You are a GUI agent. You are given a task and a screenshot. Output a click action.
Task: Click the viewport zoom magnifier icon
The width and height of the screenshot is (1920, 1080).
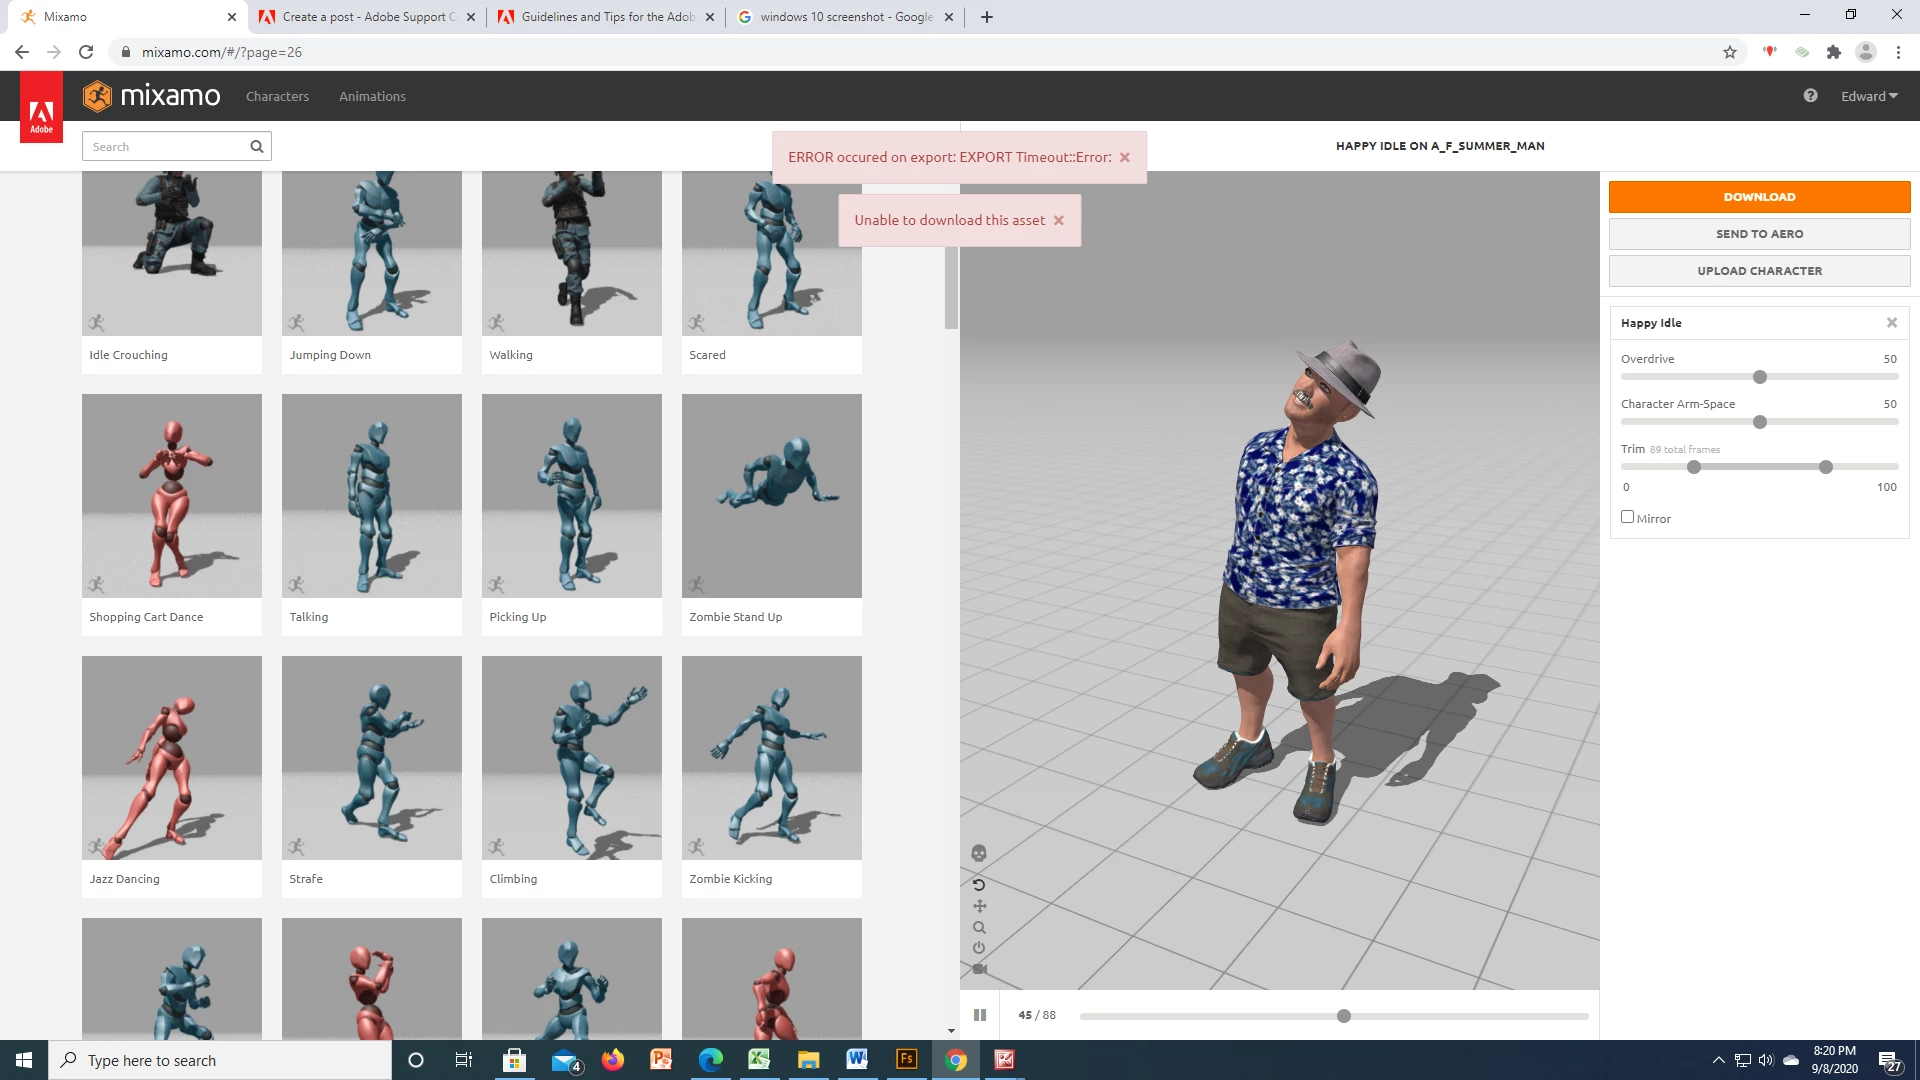tap(979, 927)
